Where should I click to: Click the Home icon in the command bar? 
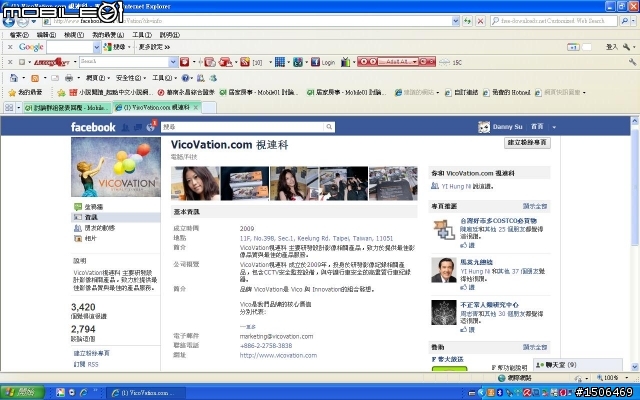tap(14, 78)
